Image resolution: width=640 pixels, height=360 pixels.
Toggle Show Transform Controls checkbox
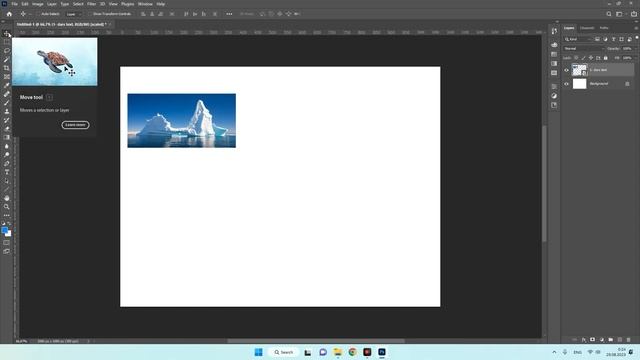(90, 14)
